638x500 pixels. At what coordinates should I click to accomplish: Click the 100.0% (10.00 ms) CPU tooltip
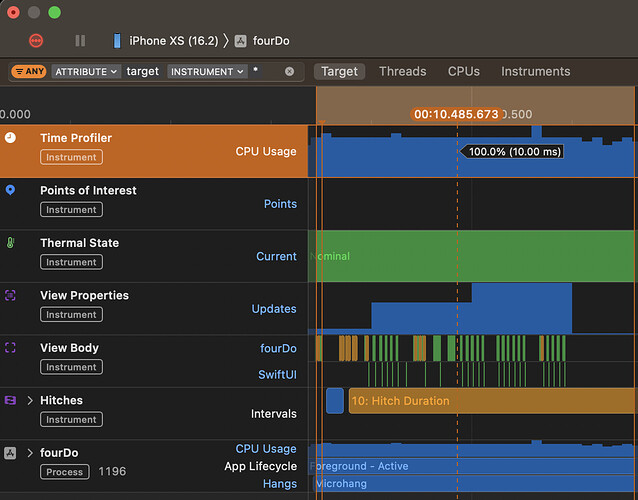click(x=512, y=152)
